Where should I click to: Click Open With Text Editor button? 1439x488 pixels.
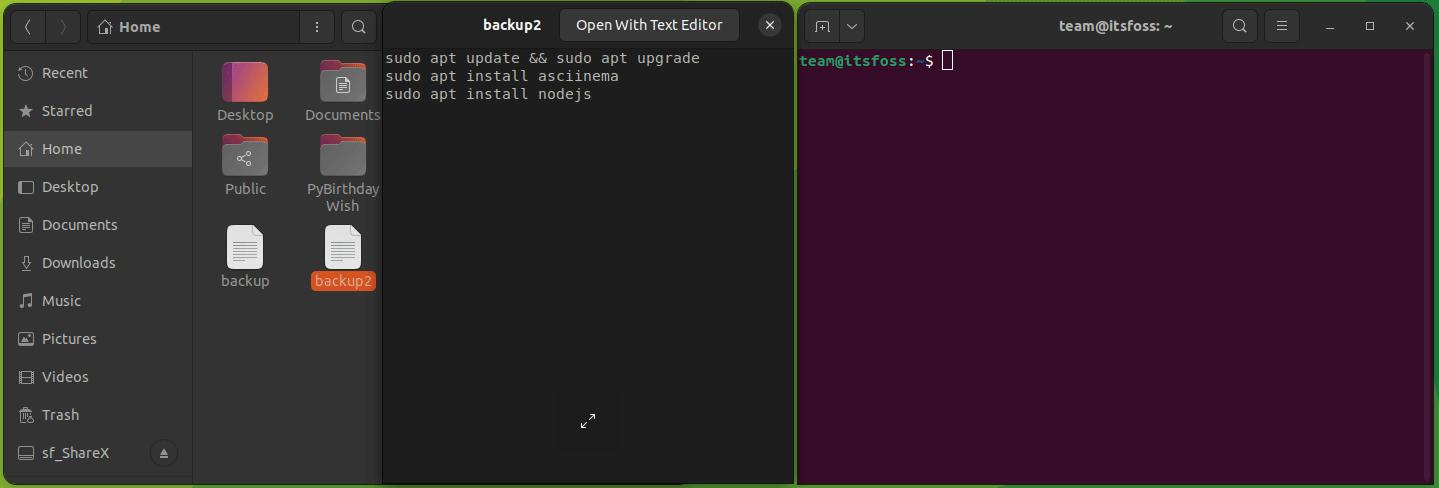649,25
